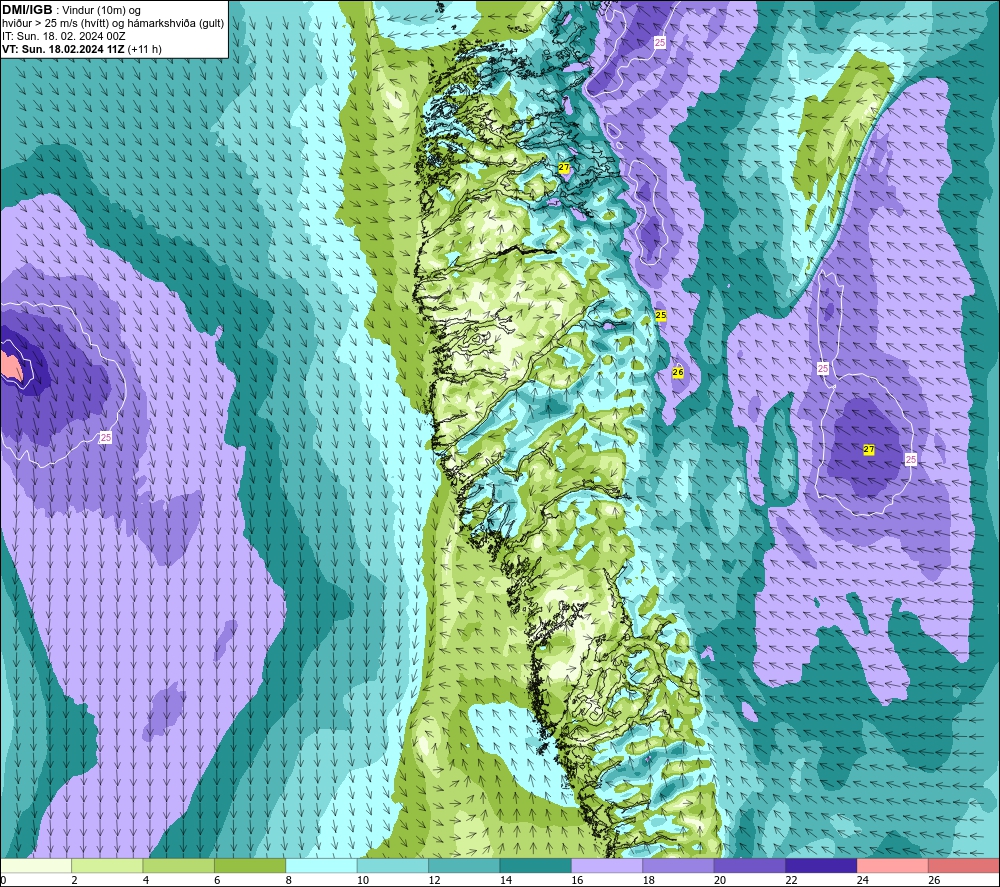Image resolution: width=1000 pixels, height=887 pixels.
Task: Click the yellow gust label '26' on the map
Action: point(678,372)
